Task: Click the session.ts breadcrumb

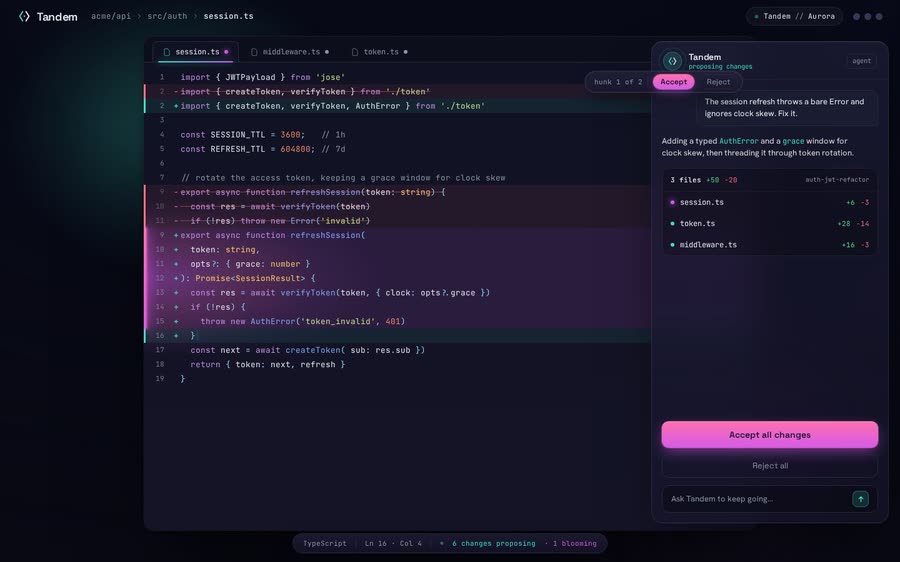Action: point(228,16)
